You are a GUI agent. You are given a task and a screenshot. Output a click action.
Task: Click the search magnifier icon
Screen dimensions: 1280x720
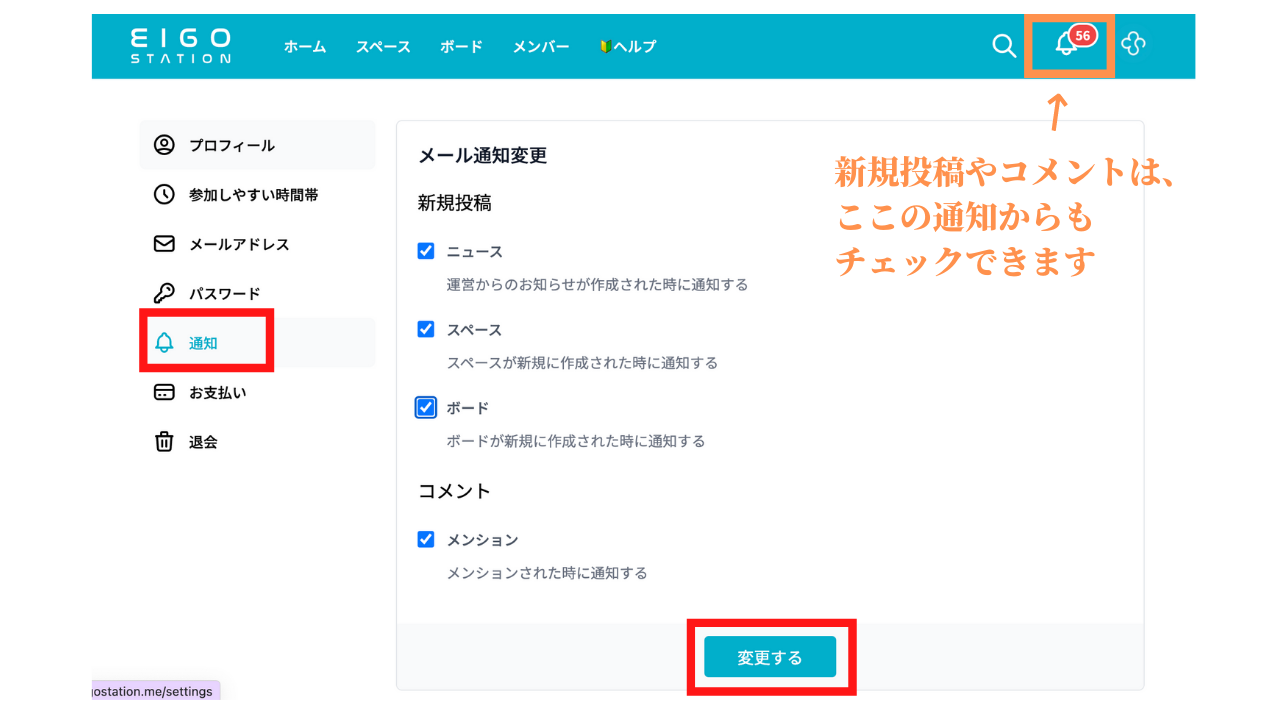(x=1004, y=46)
